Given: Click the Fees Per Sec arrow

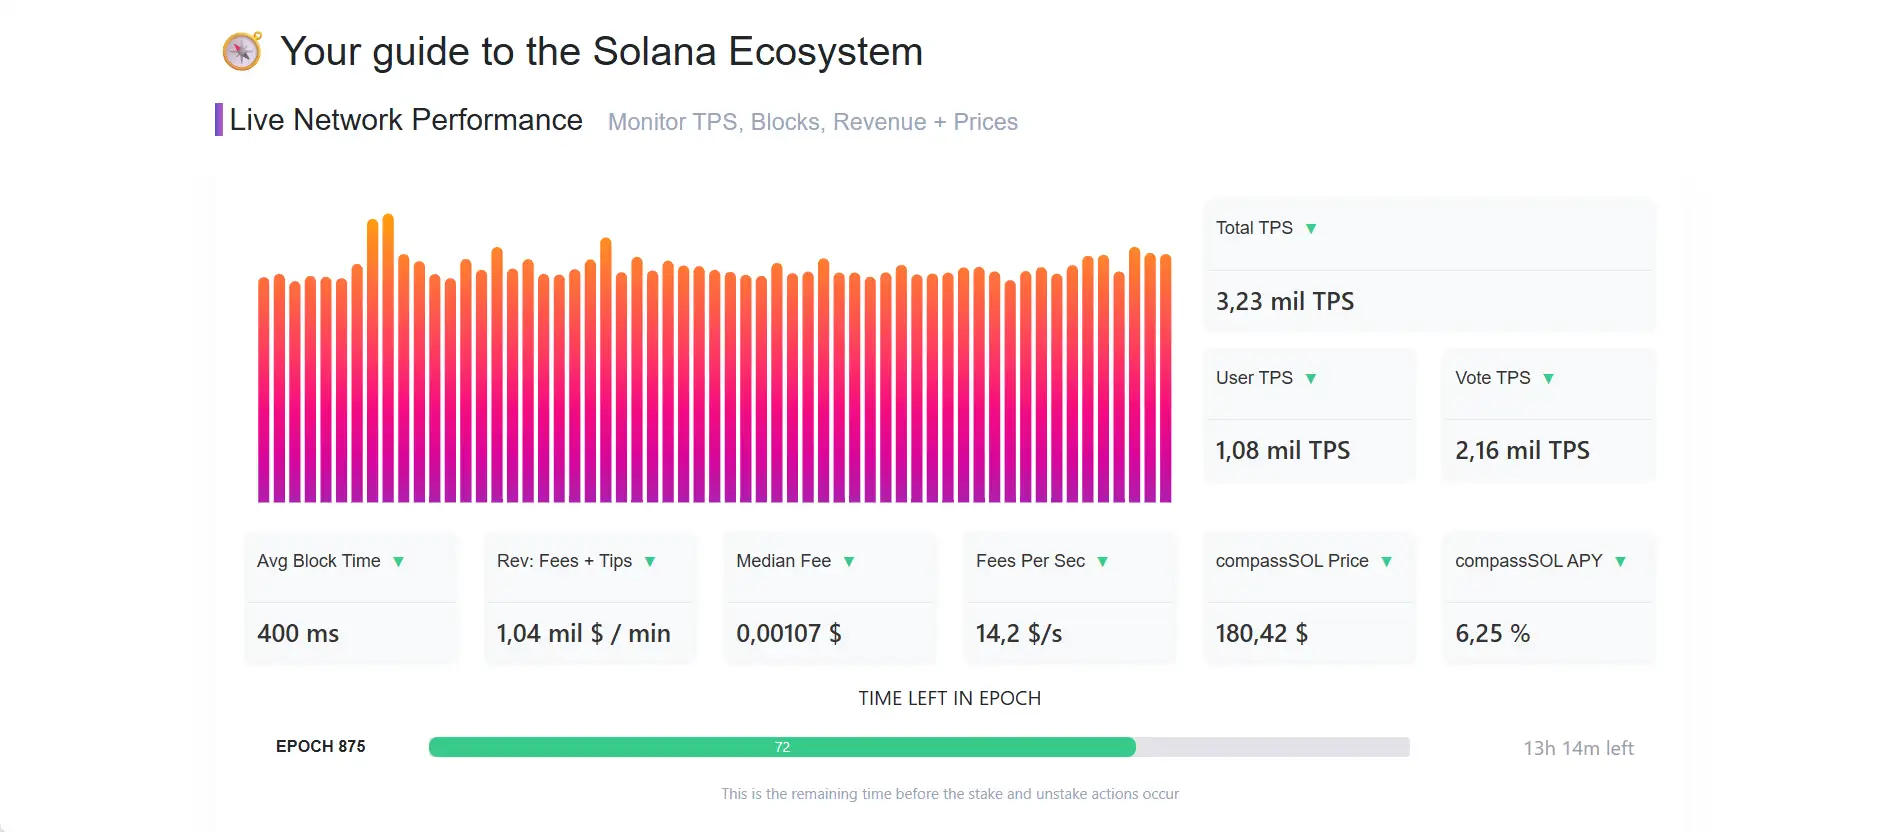Looking at the screenshot, I should coord(1103,562).
